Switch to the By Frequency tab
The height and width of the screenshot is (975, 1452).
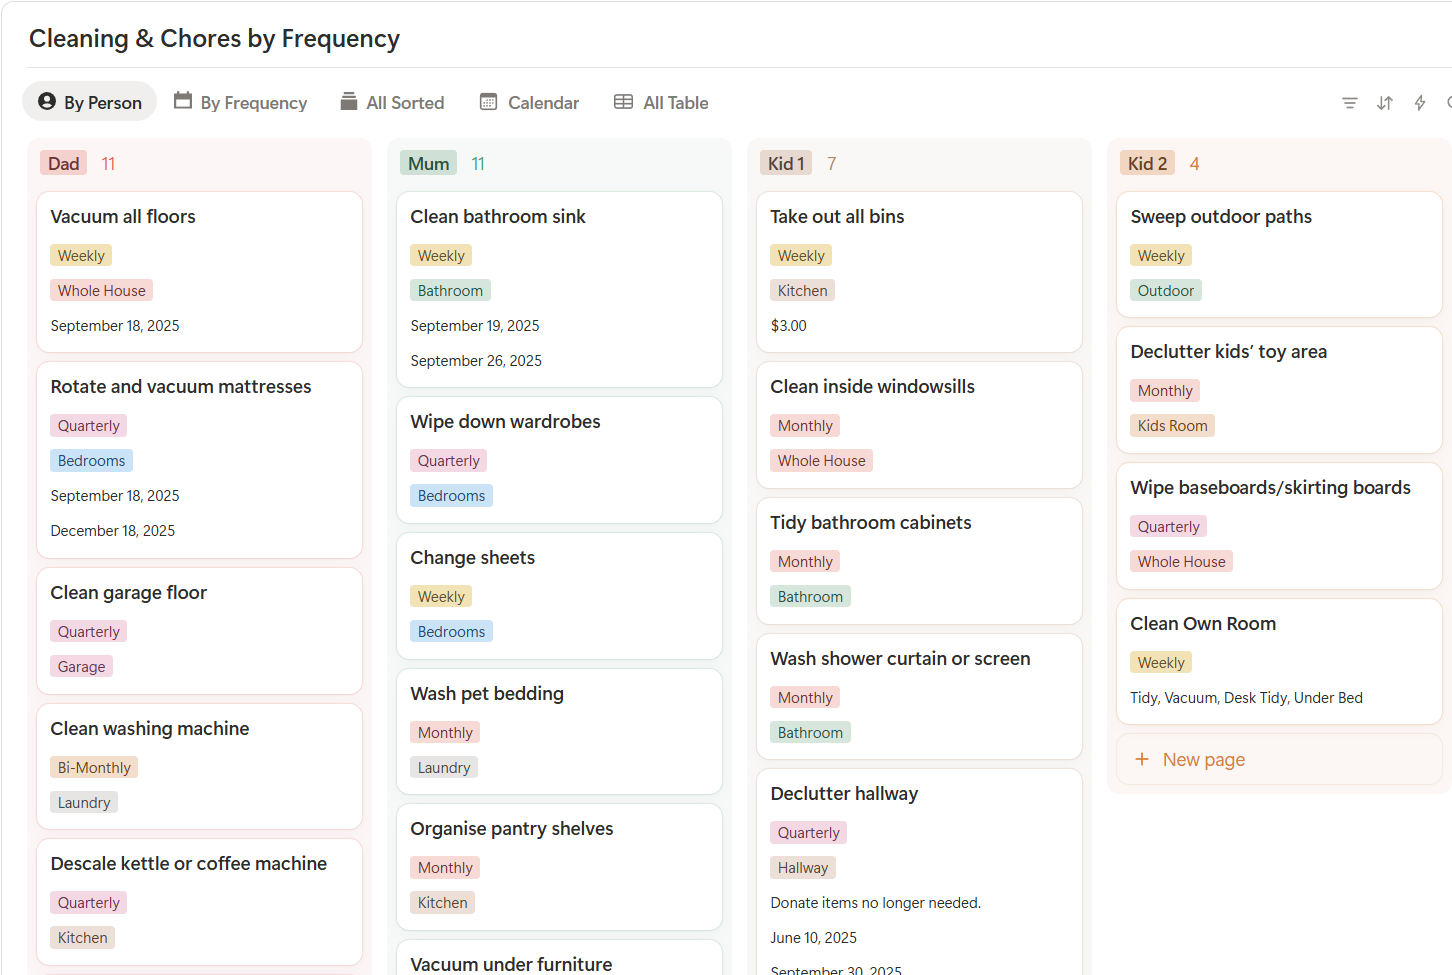tap(253, 103)
